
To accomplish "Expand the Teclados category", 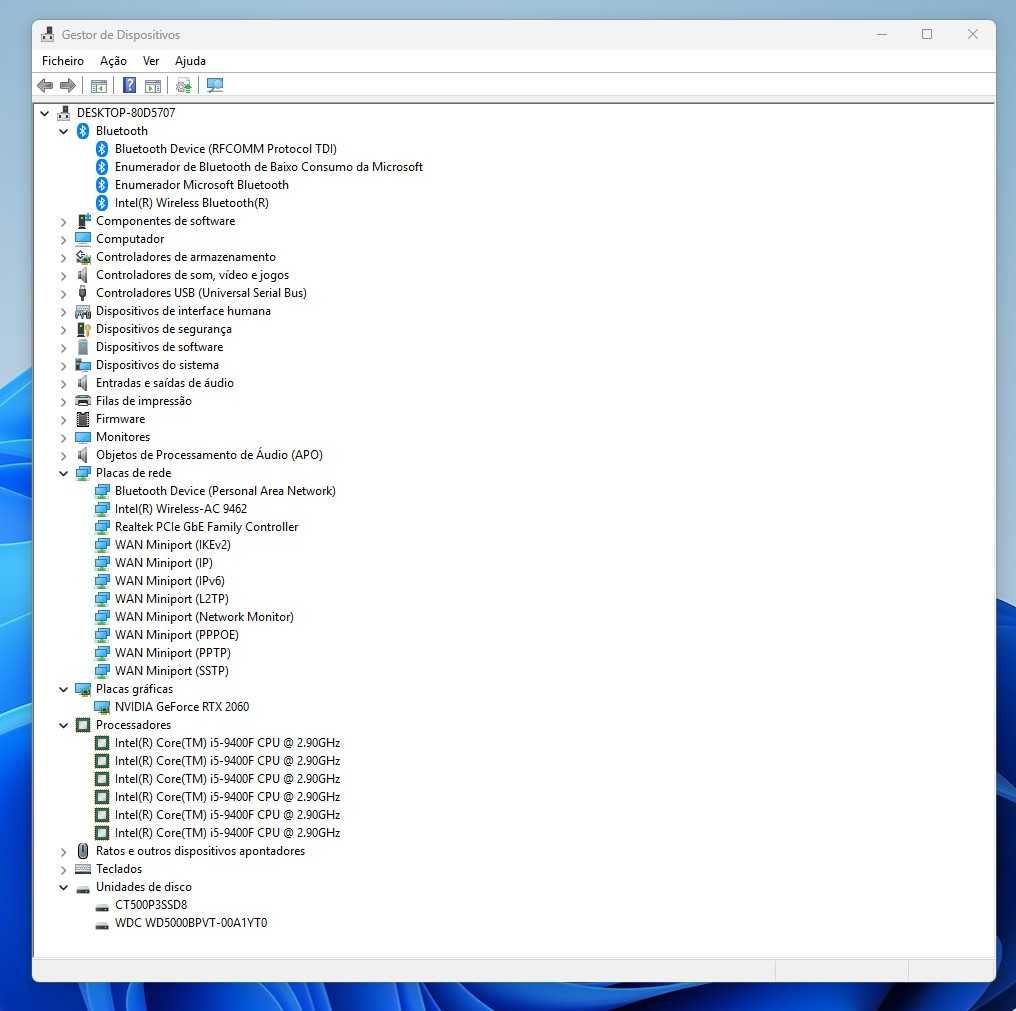I will 64,870.
